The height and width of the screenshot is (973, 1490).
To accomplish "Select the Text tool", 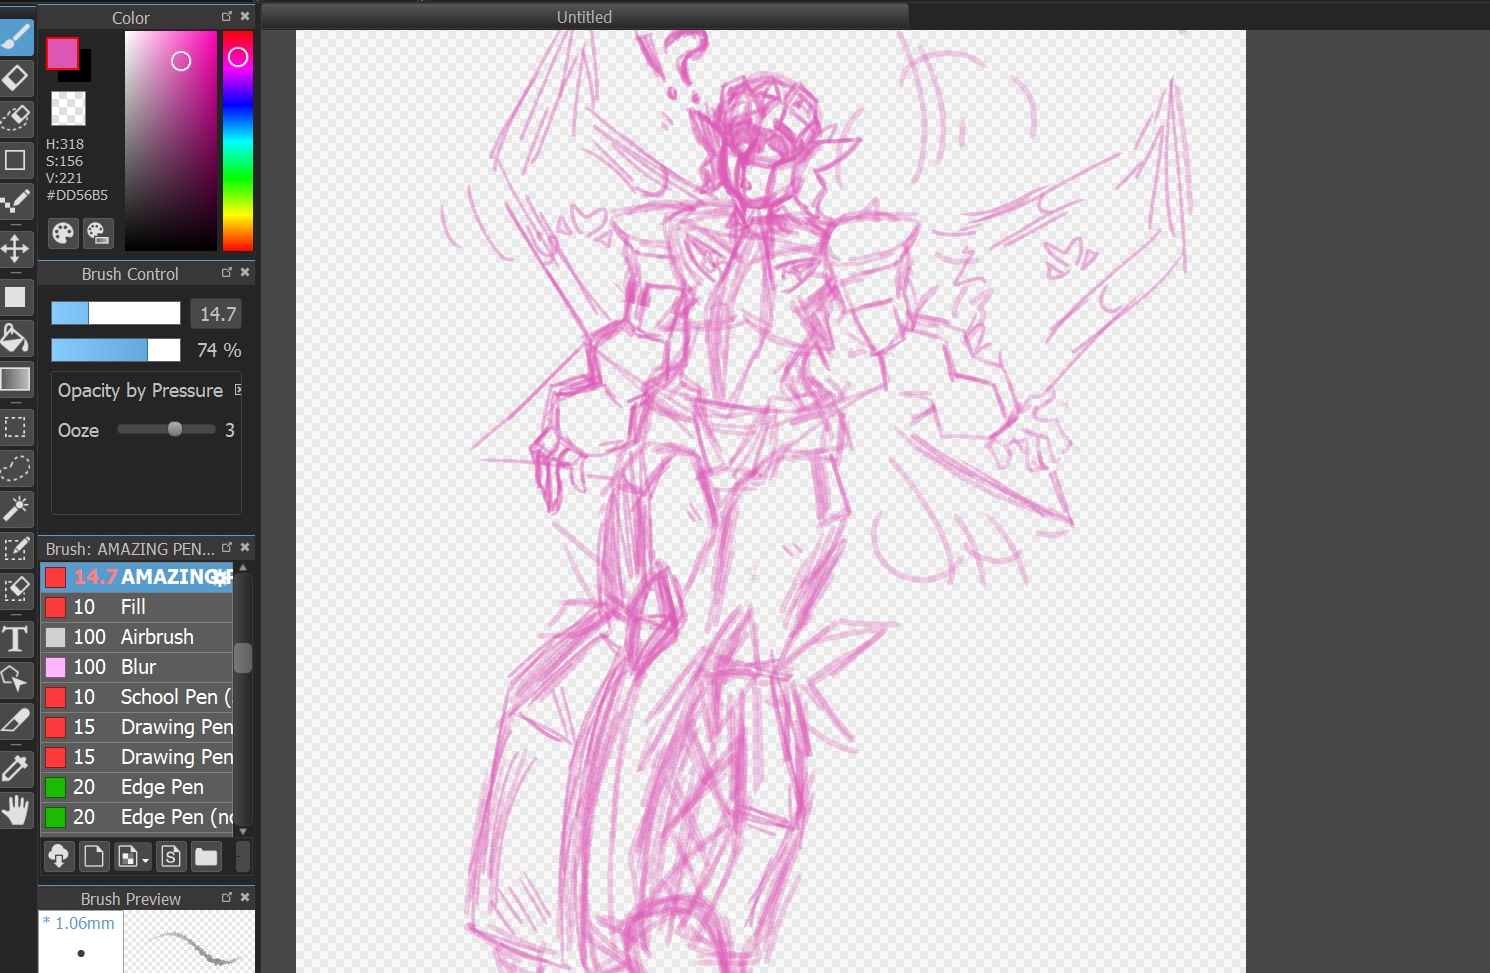I will (16, 638).
